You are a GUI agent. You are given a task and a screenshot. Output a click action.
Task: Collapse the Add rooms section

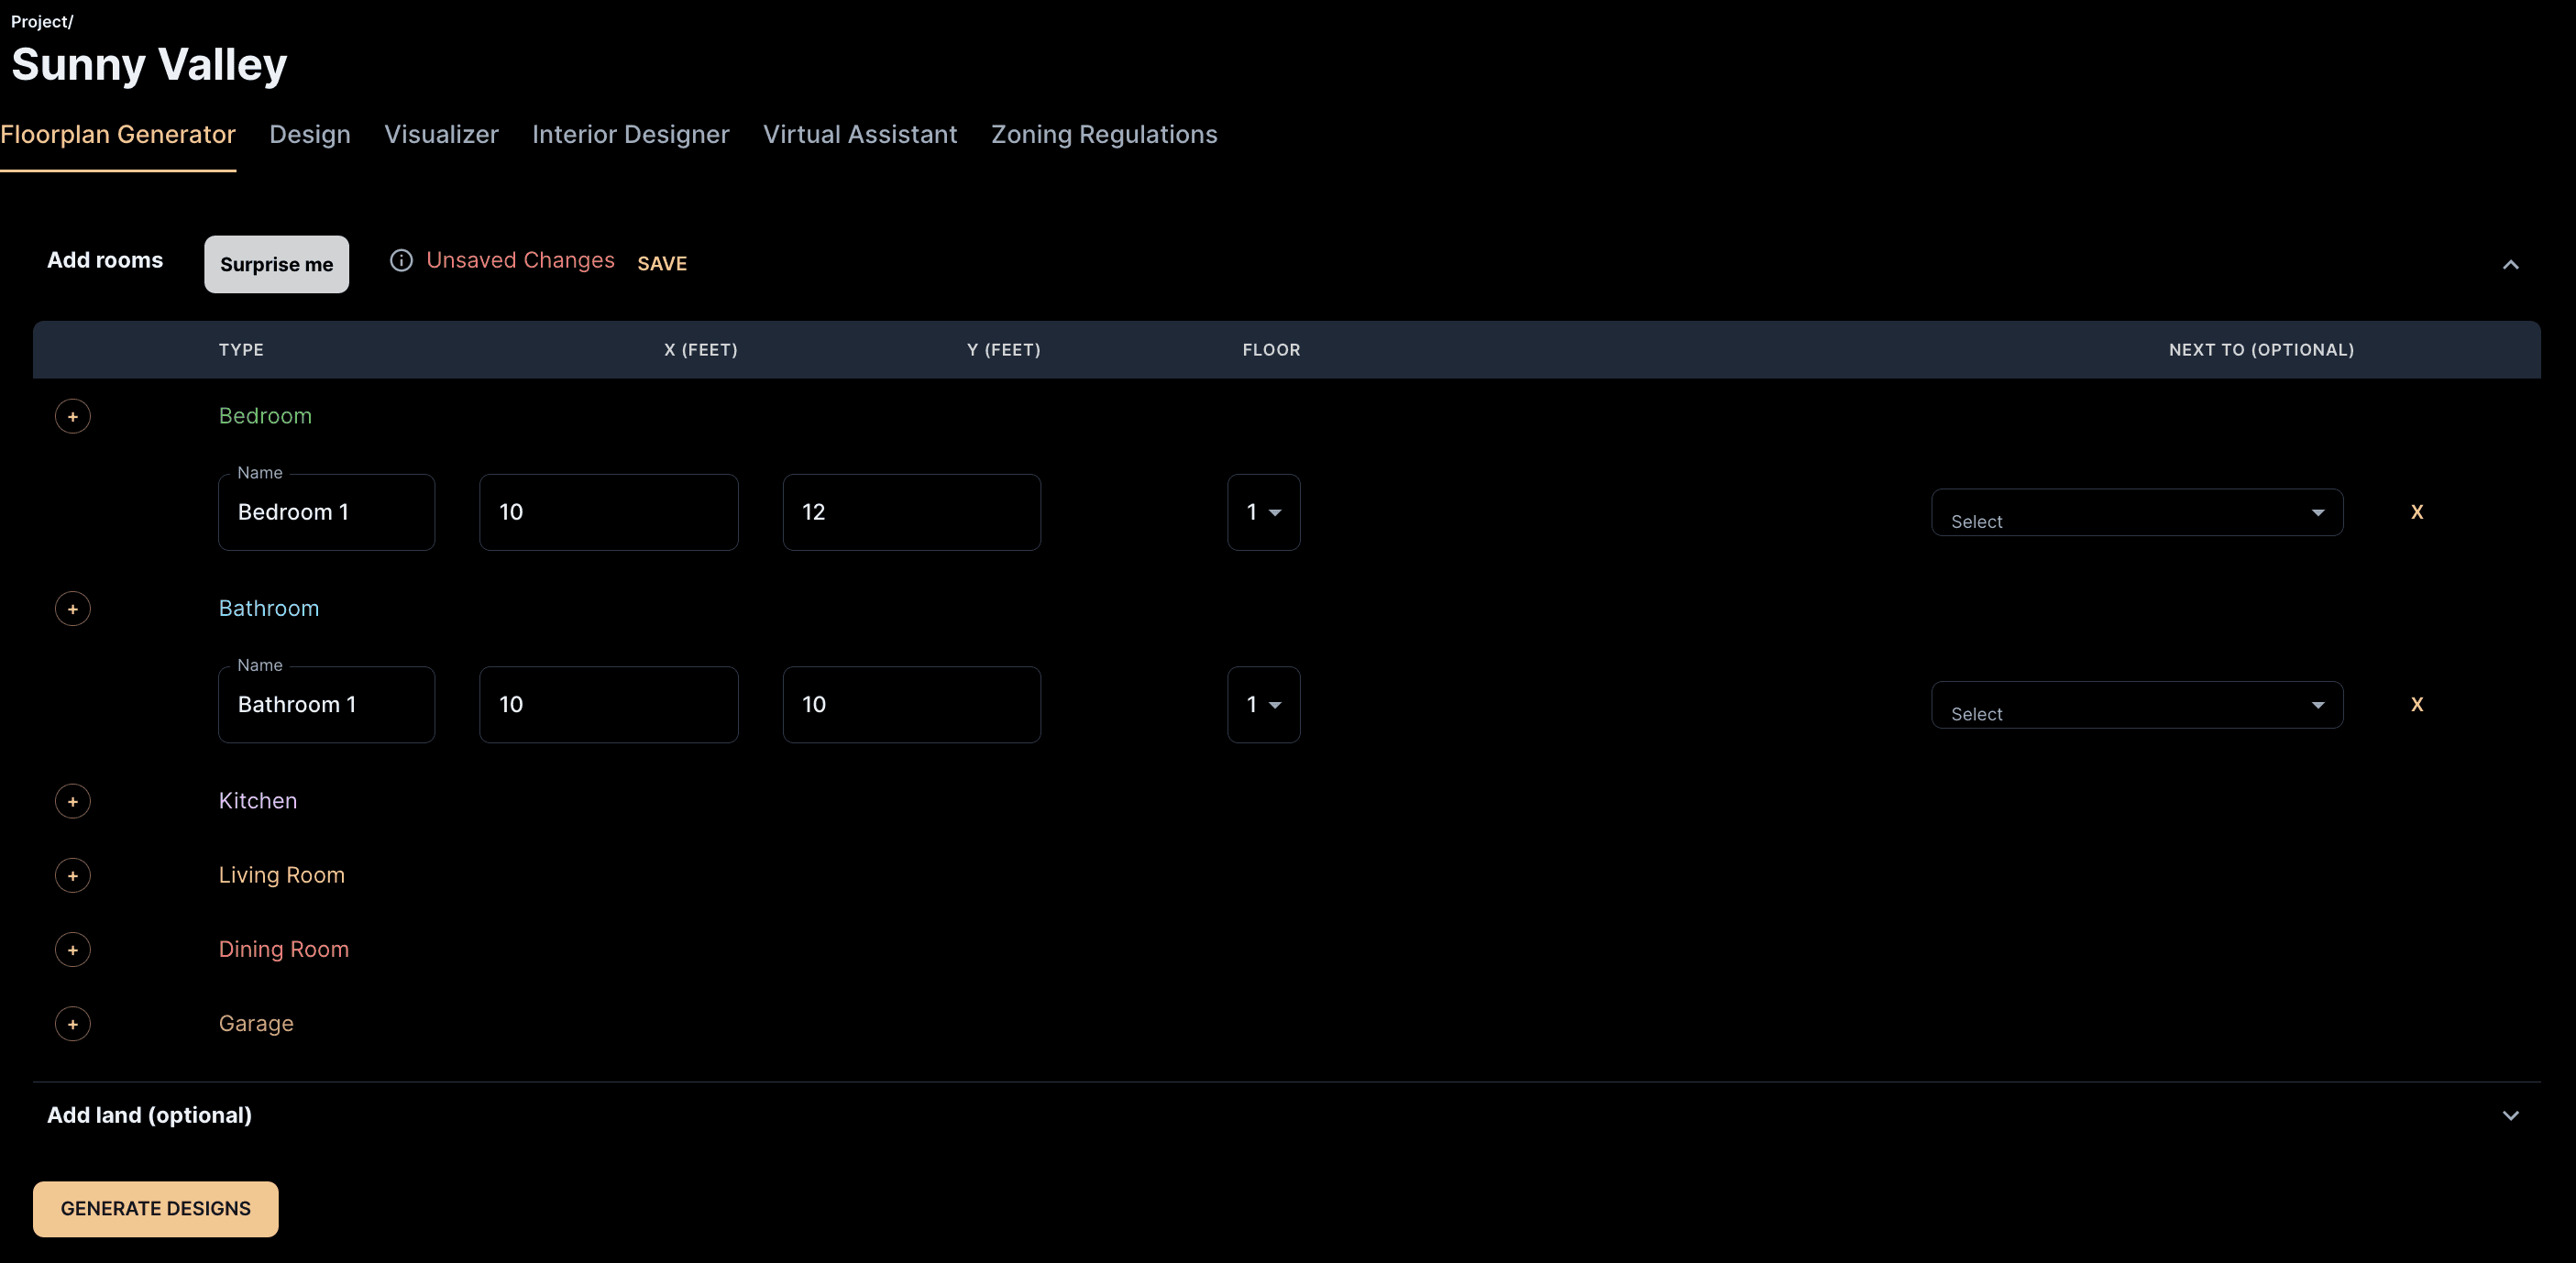(2509, 265)
